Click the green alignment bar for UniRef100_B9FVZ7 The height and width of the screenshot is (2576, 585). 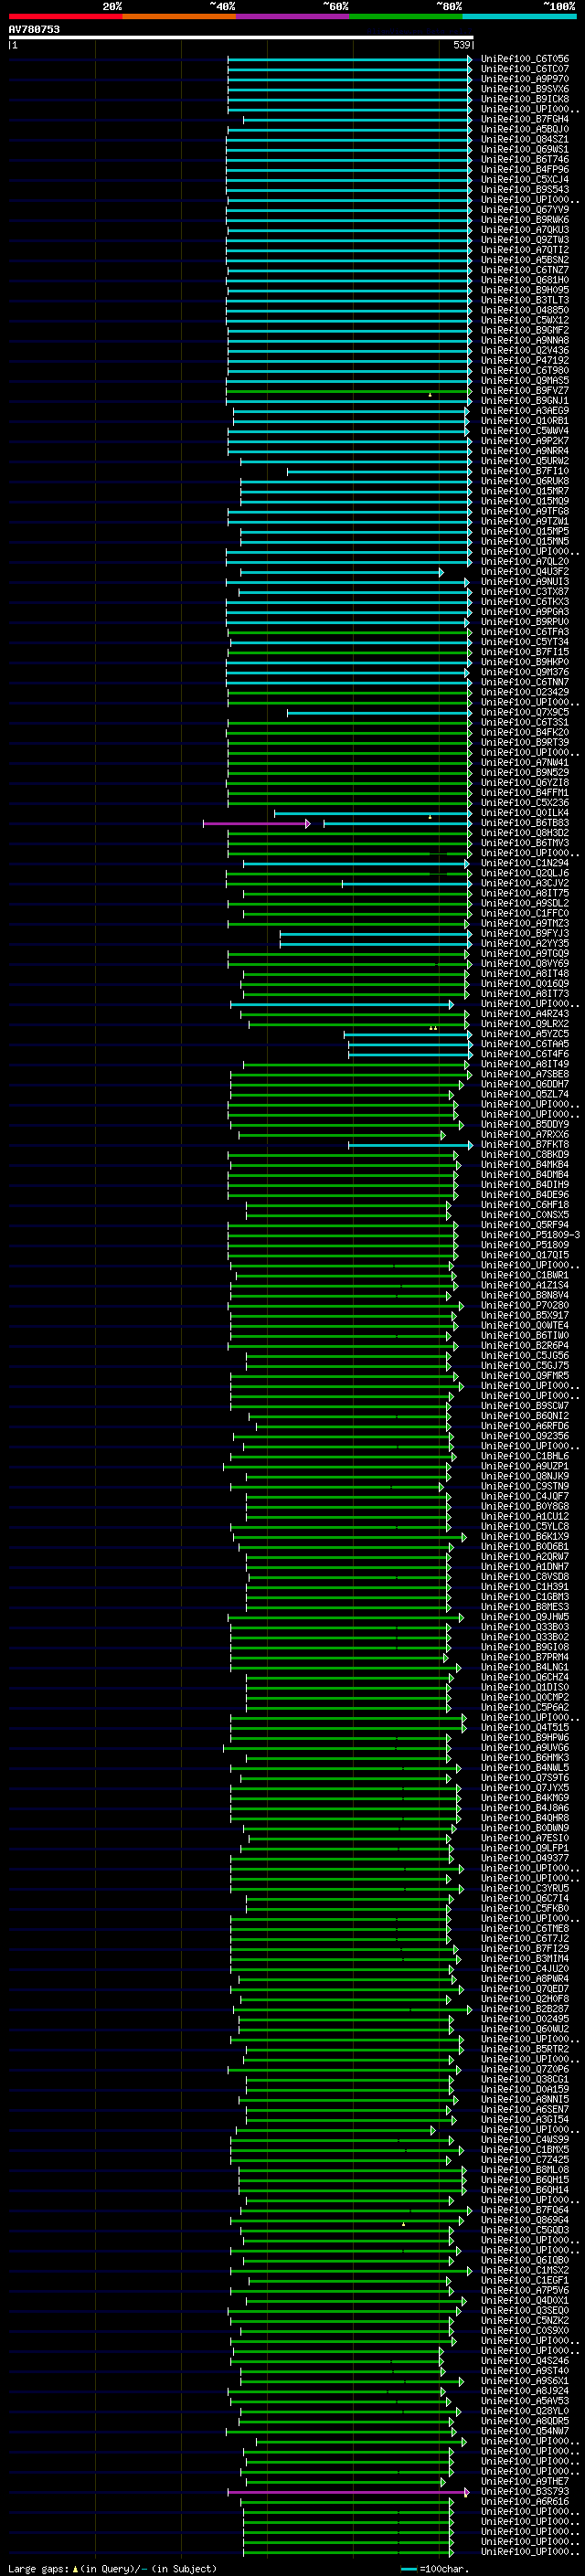[x=349, y=391]
